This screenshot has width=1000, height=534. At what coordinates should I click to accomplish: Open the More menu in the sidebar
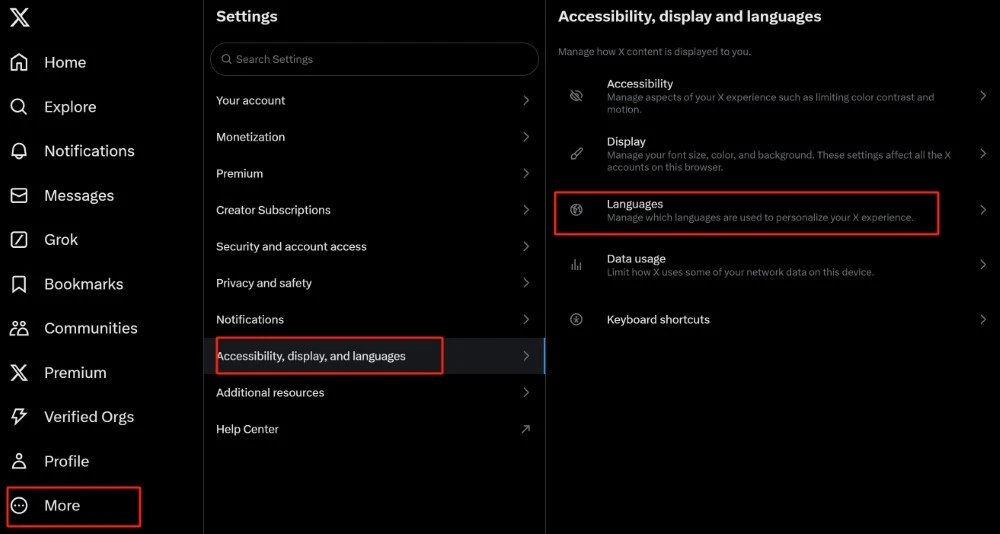coord(73,507)
